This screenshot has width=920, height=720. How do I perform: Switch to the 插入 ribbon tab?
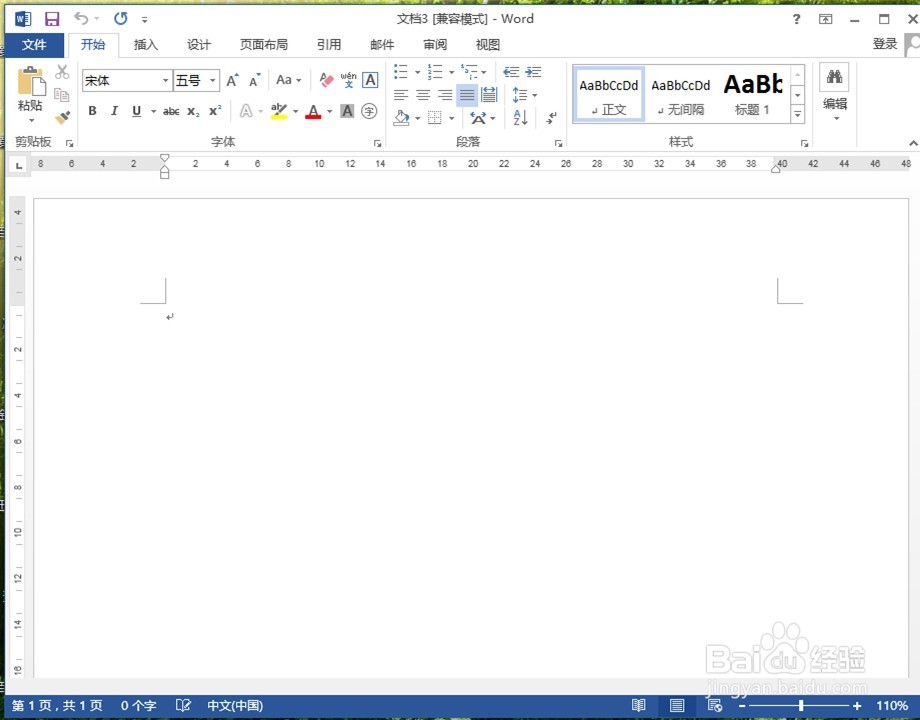146,44
